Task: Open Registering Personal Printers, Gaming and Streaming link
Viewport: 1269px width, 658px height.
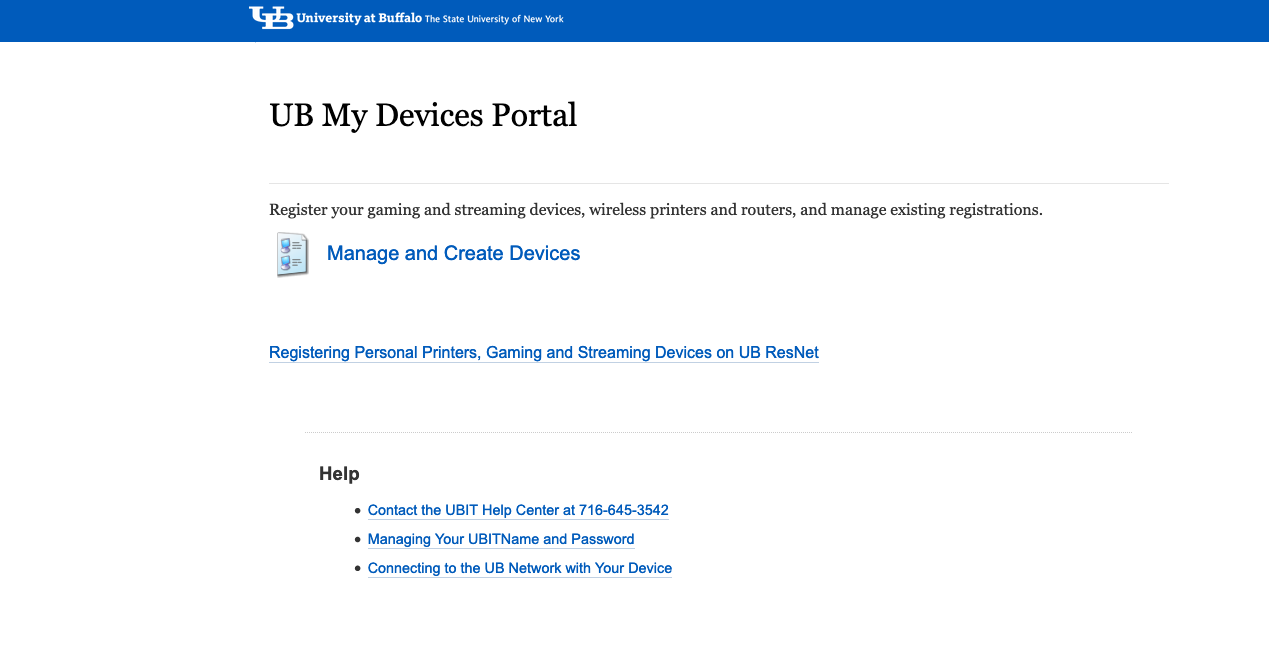Action: (543, 353)
